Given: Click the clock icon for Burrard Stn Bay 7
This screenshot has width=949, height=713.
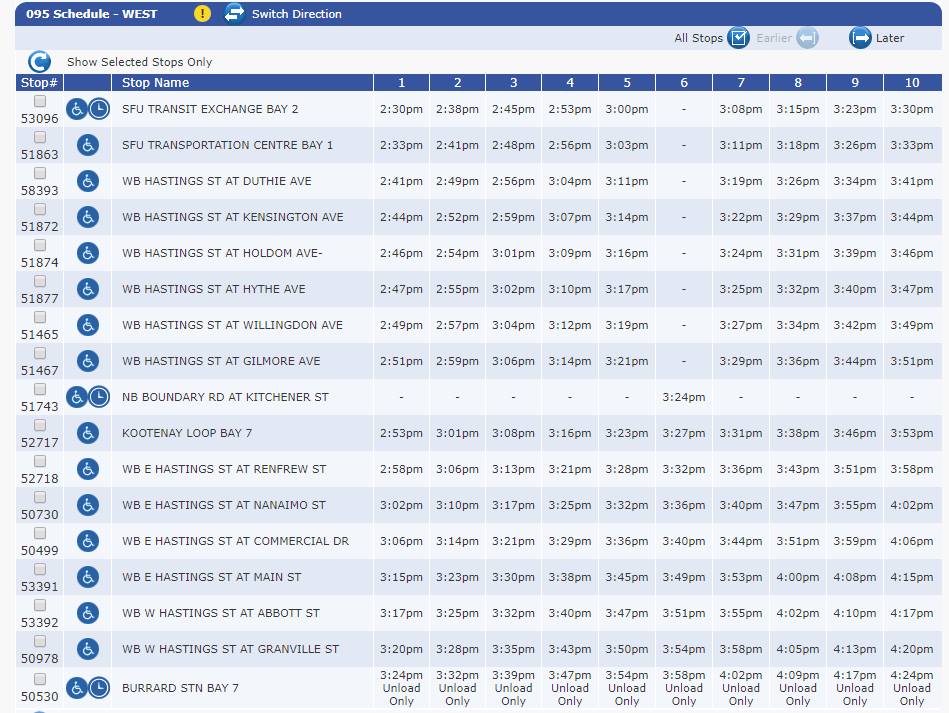Looking at the screenshot, I should 99,688.
